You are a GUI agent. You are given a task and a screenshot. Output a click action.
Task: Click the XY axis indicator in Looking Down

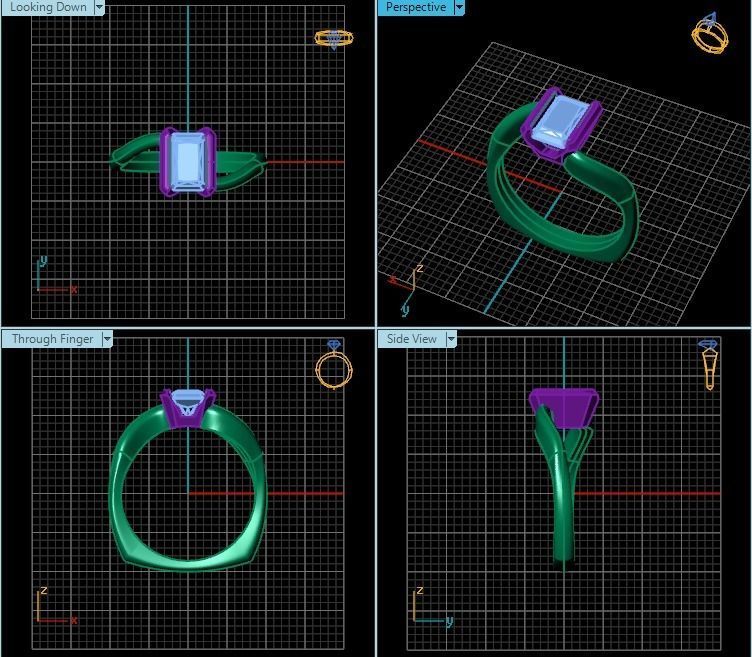point(57,276)
